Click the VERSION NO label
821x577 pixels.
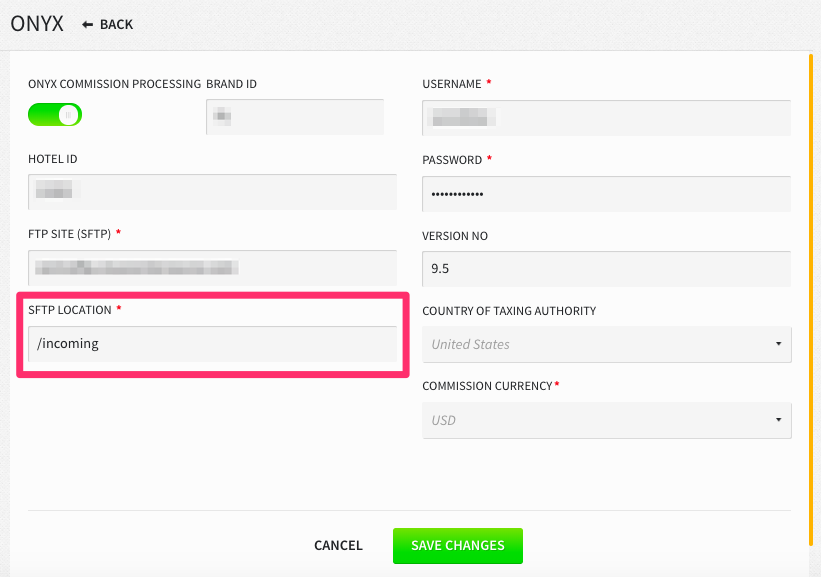tap(454, 236)
